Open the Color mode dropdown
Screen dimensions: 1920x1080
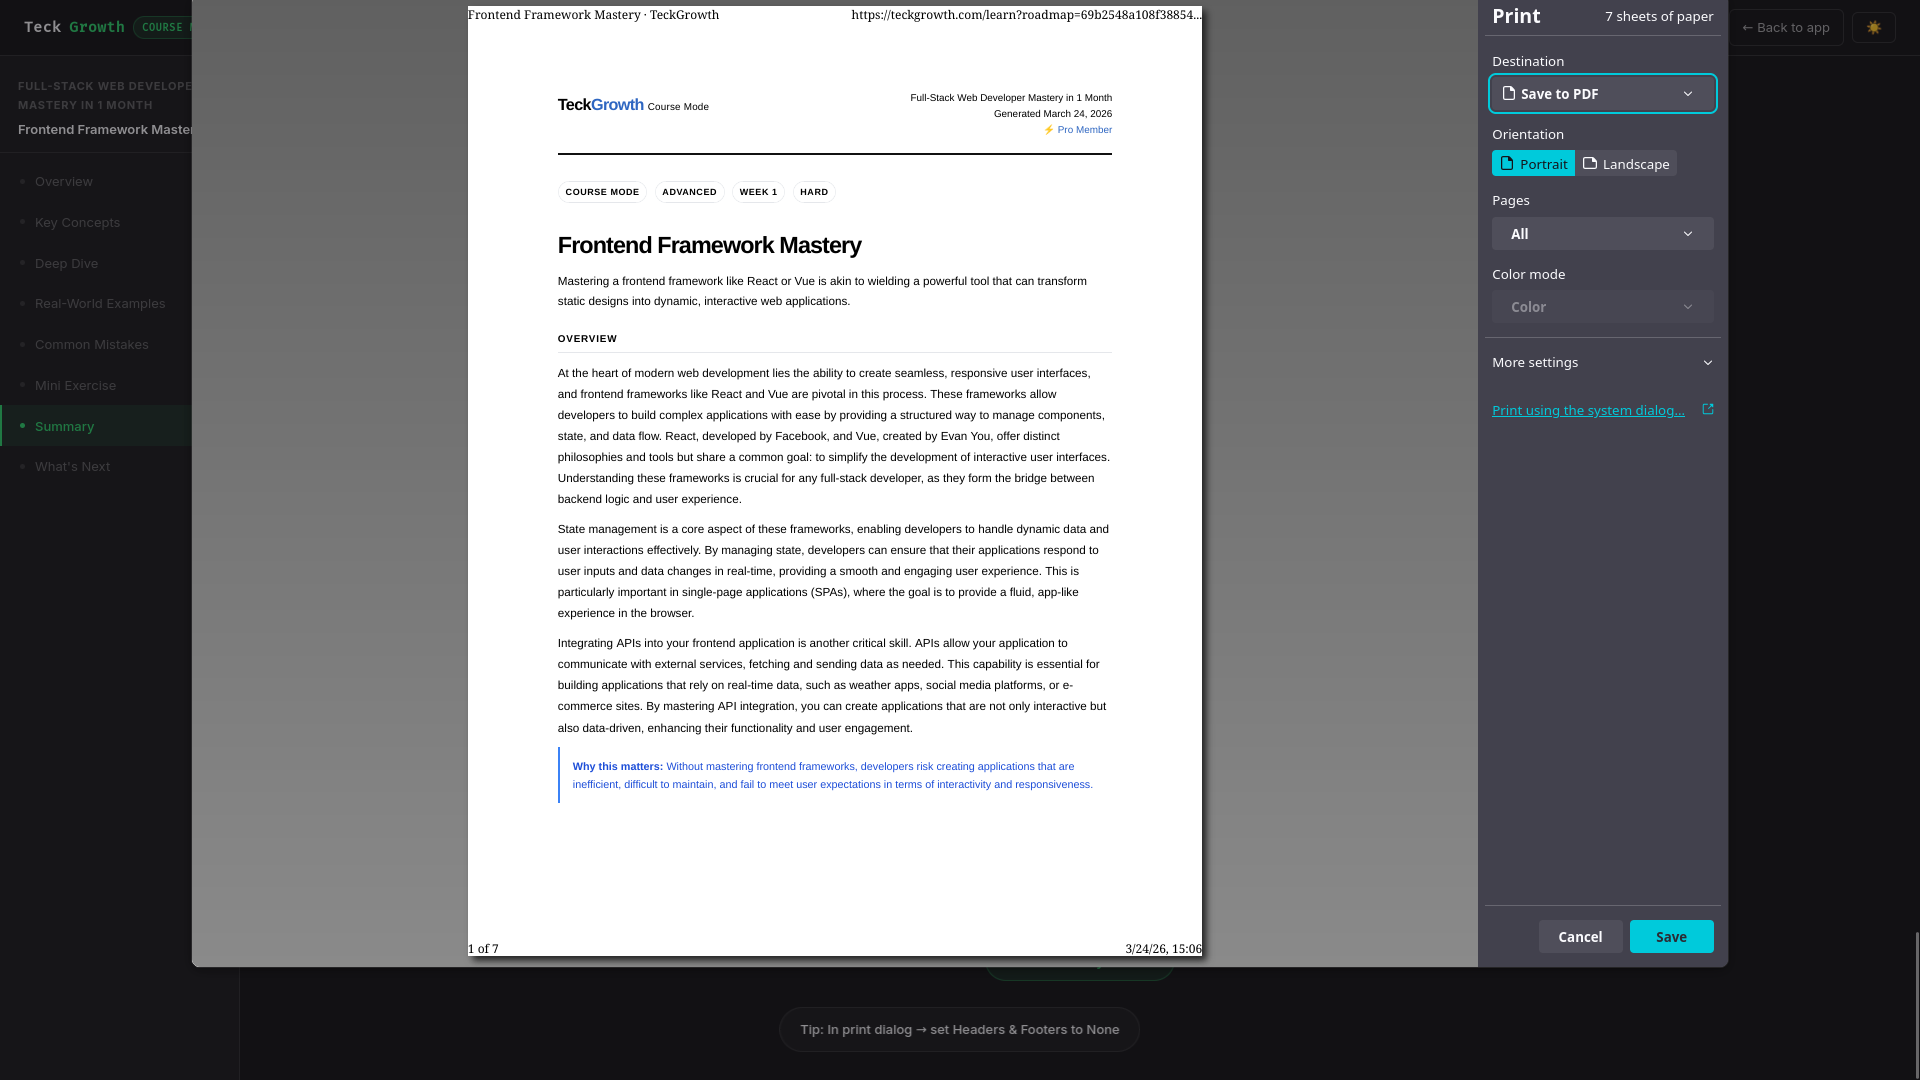coord(1603,307)
